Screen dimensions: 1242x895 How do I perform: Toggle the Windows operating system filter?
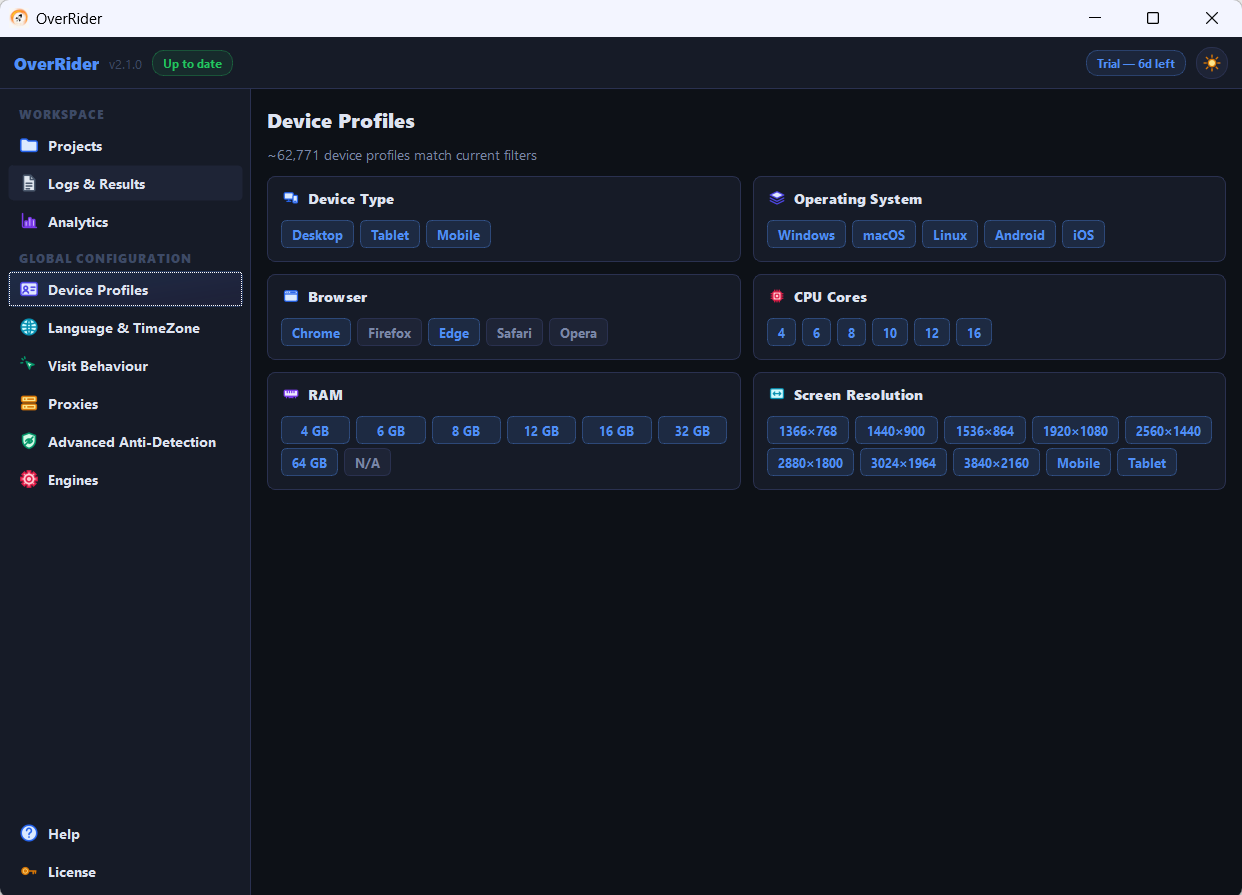[x=806, y=235]
